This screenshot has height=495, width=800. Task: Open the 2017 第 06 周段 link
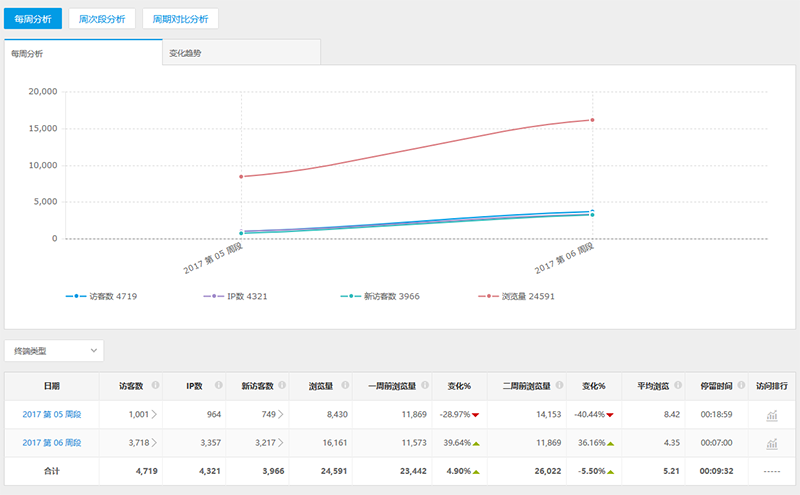(52, 442)
